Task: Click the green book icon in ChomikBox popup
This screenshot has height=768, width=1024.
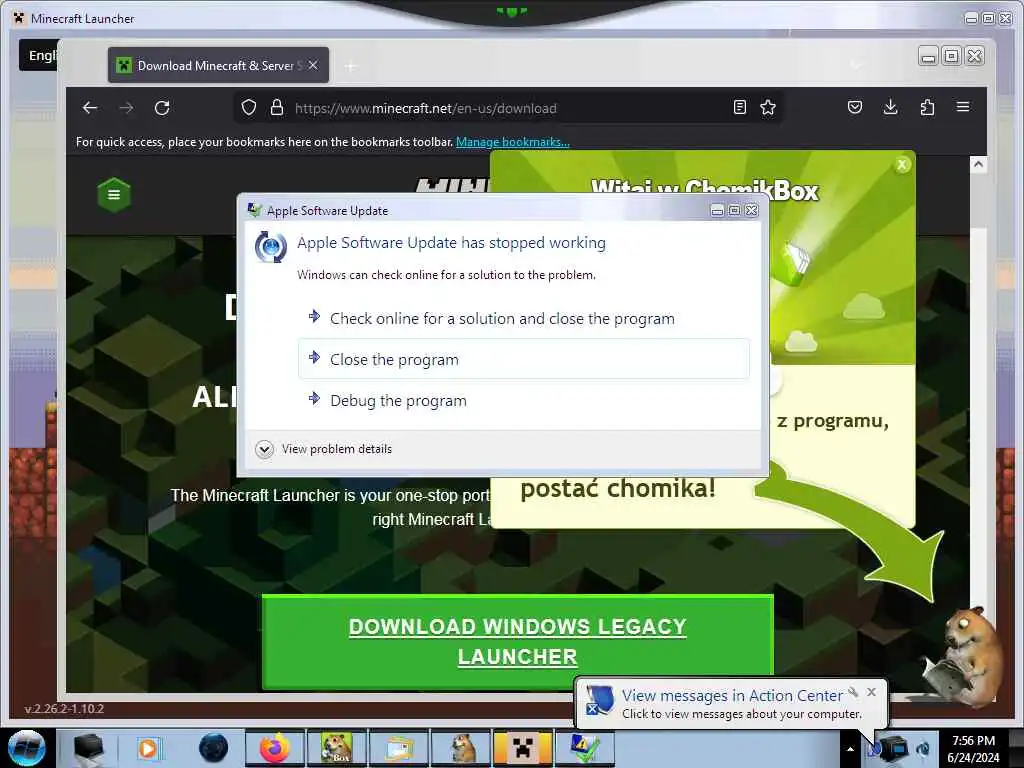Action: tap(795, 263)
